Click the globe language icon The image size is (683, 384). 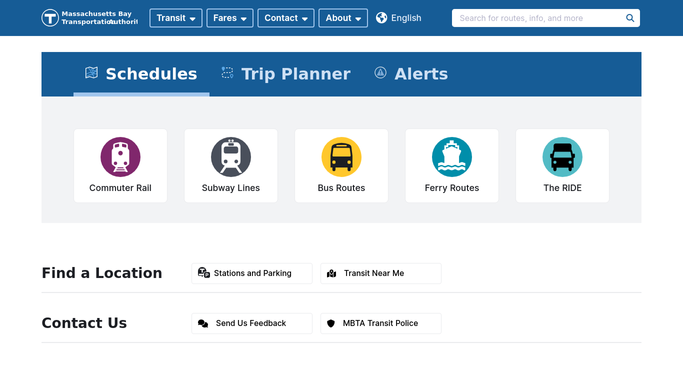(382, 17)
